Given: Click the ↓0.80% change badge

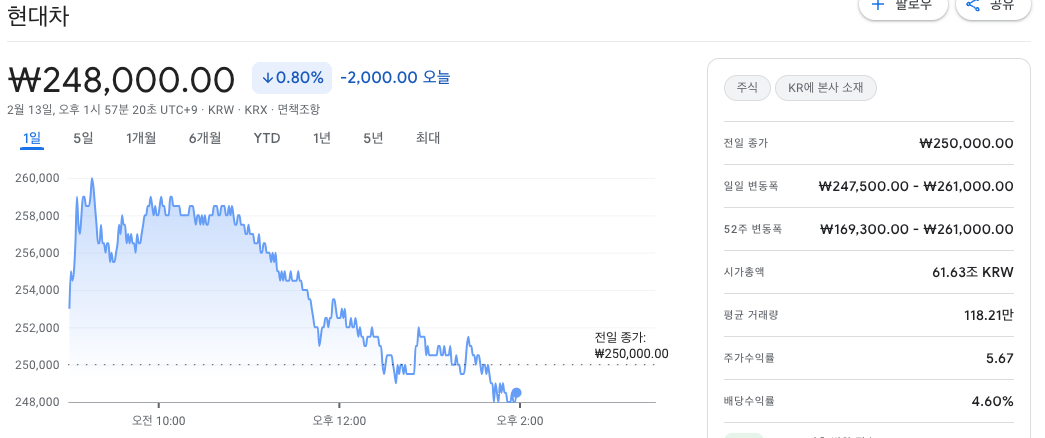Looking at the screenshot, I should click(x=292, y=78).
